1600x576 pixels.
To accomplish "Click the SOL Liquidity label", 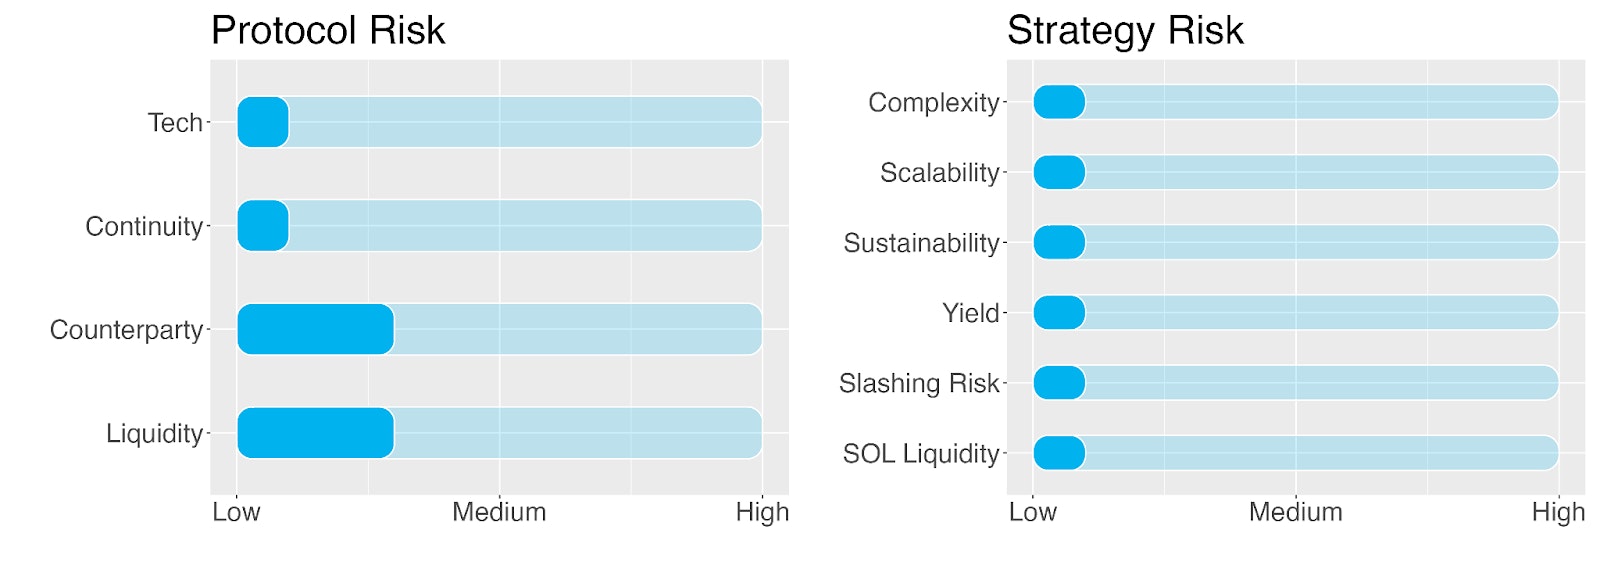I will (921, 454).
